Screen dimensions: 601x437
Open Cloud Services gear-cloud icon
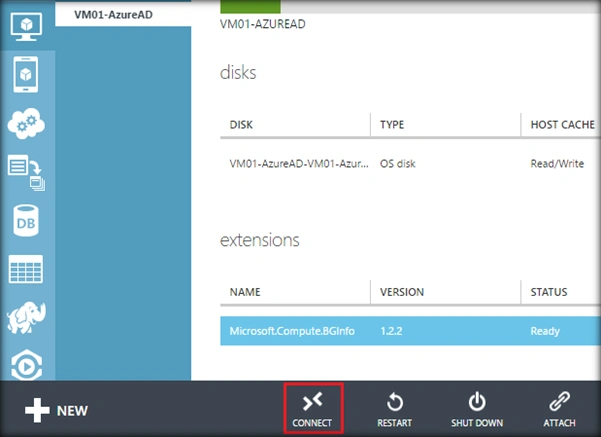pos(26,123)
